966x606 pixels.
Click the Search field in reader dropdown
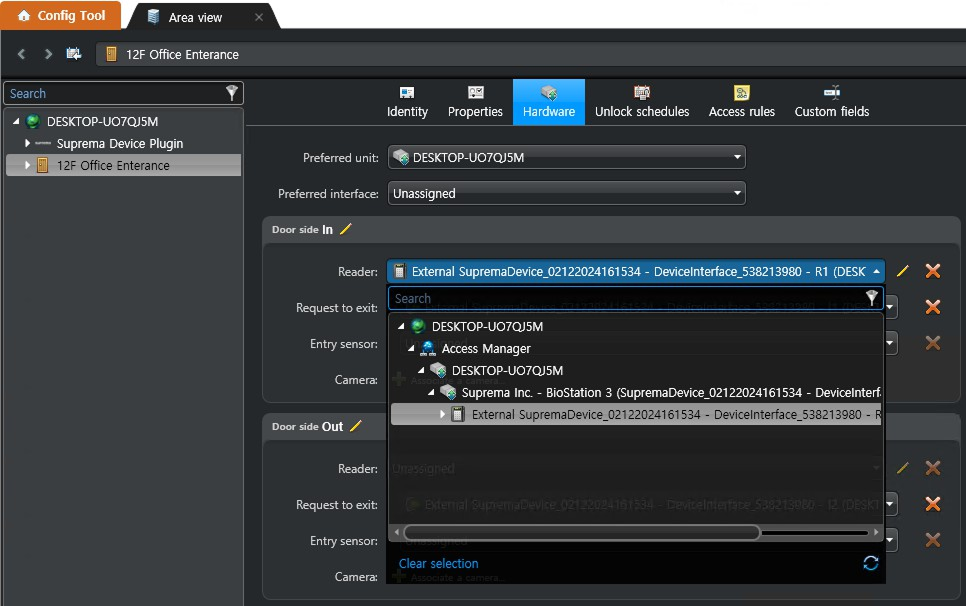tap(625, 298)
